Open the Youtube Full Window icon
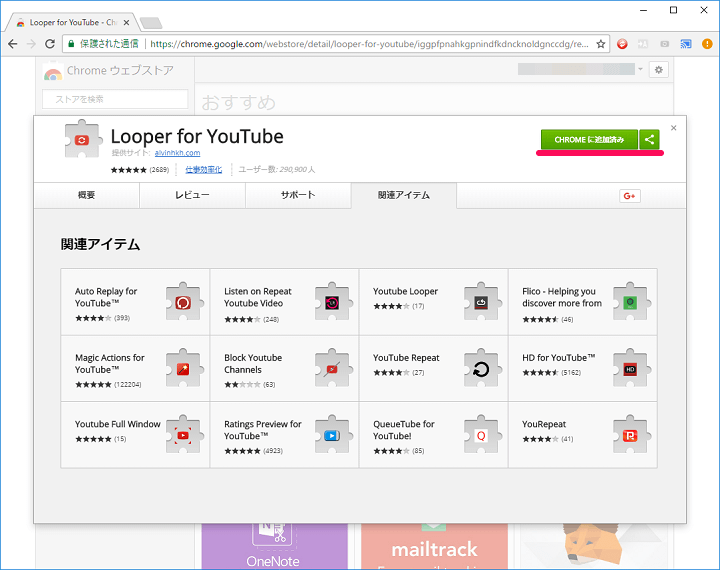 pos(183,435)
